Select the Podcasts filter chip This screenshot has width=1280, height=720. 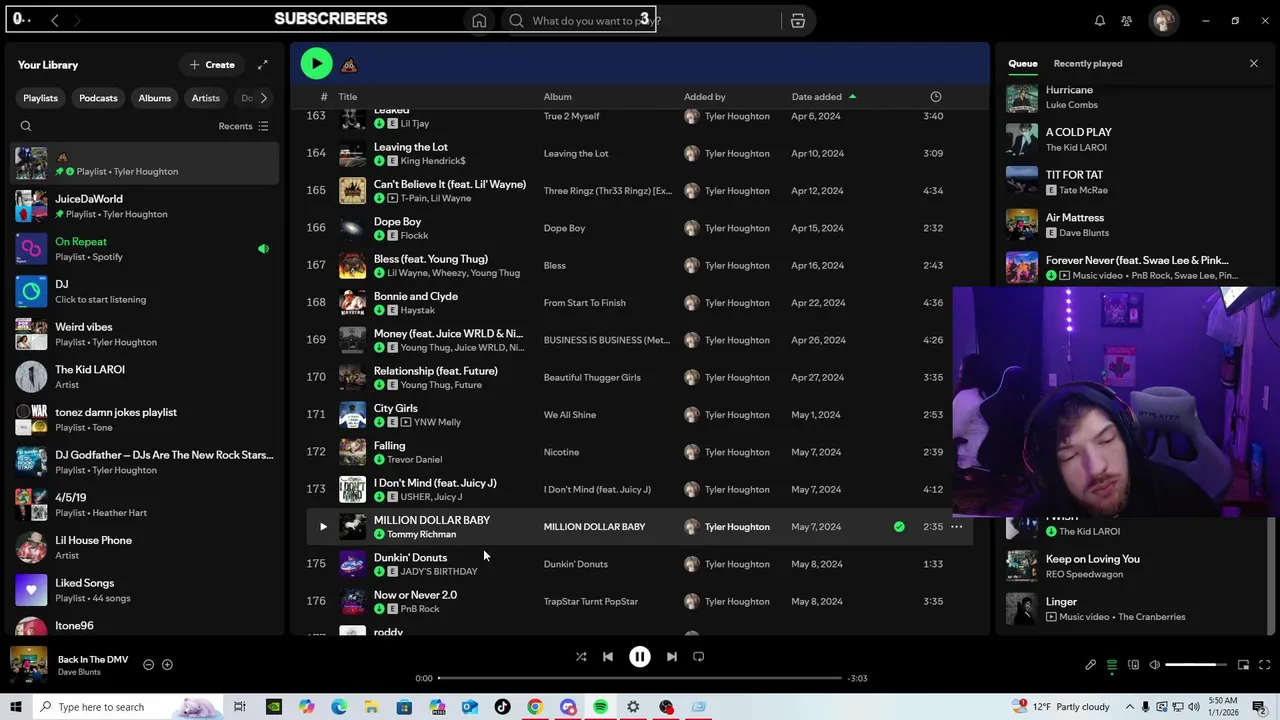[x=98, y=98]
